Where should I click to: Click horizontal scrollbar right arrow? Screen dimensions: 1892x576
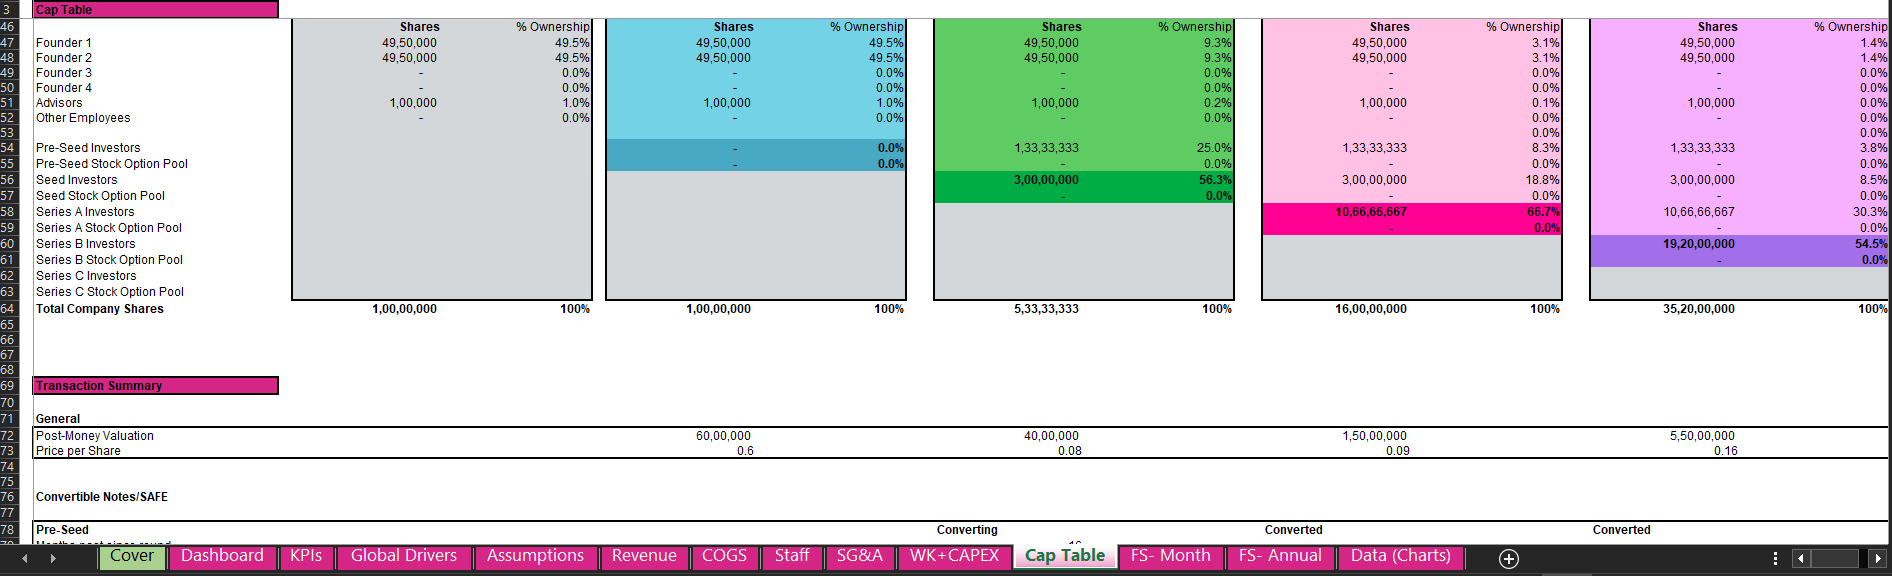(1878, 559)
